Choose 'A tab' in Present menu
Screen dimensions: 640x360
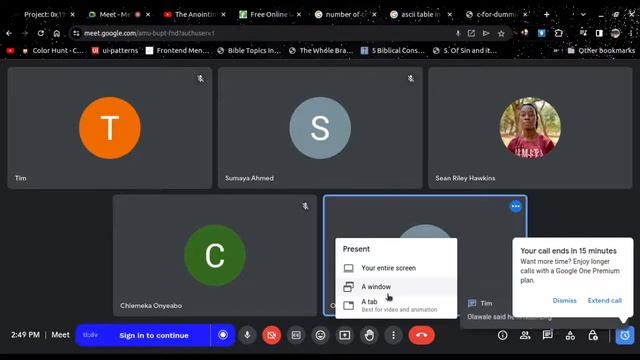[x=396, y=305]
